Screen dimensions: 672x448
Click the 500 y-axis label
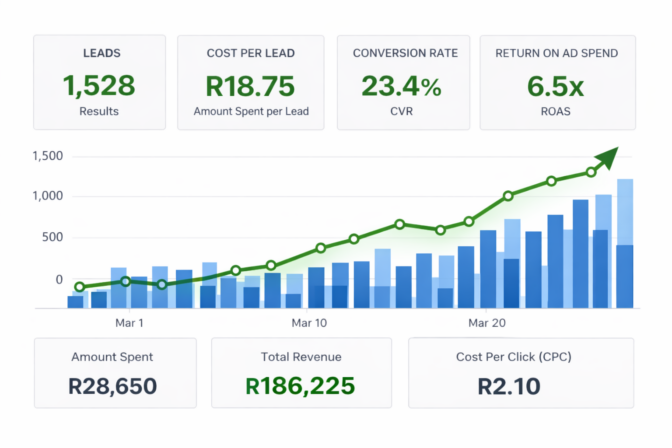click(x=52, y=237)
